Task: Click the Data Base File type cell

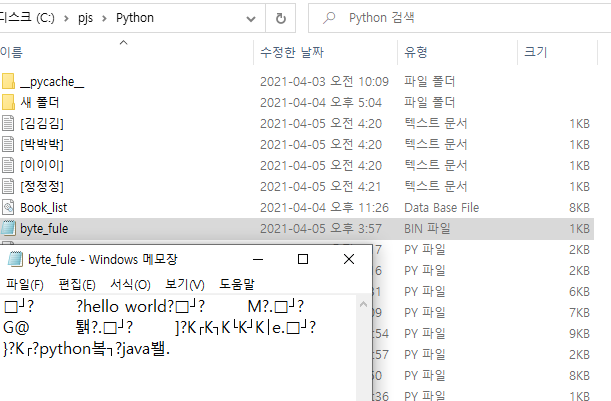Action: pos(441,208)
